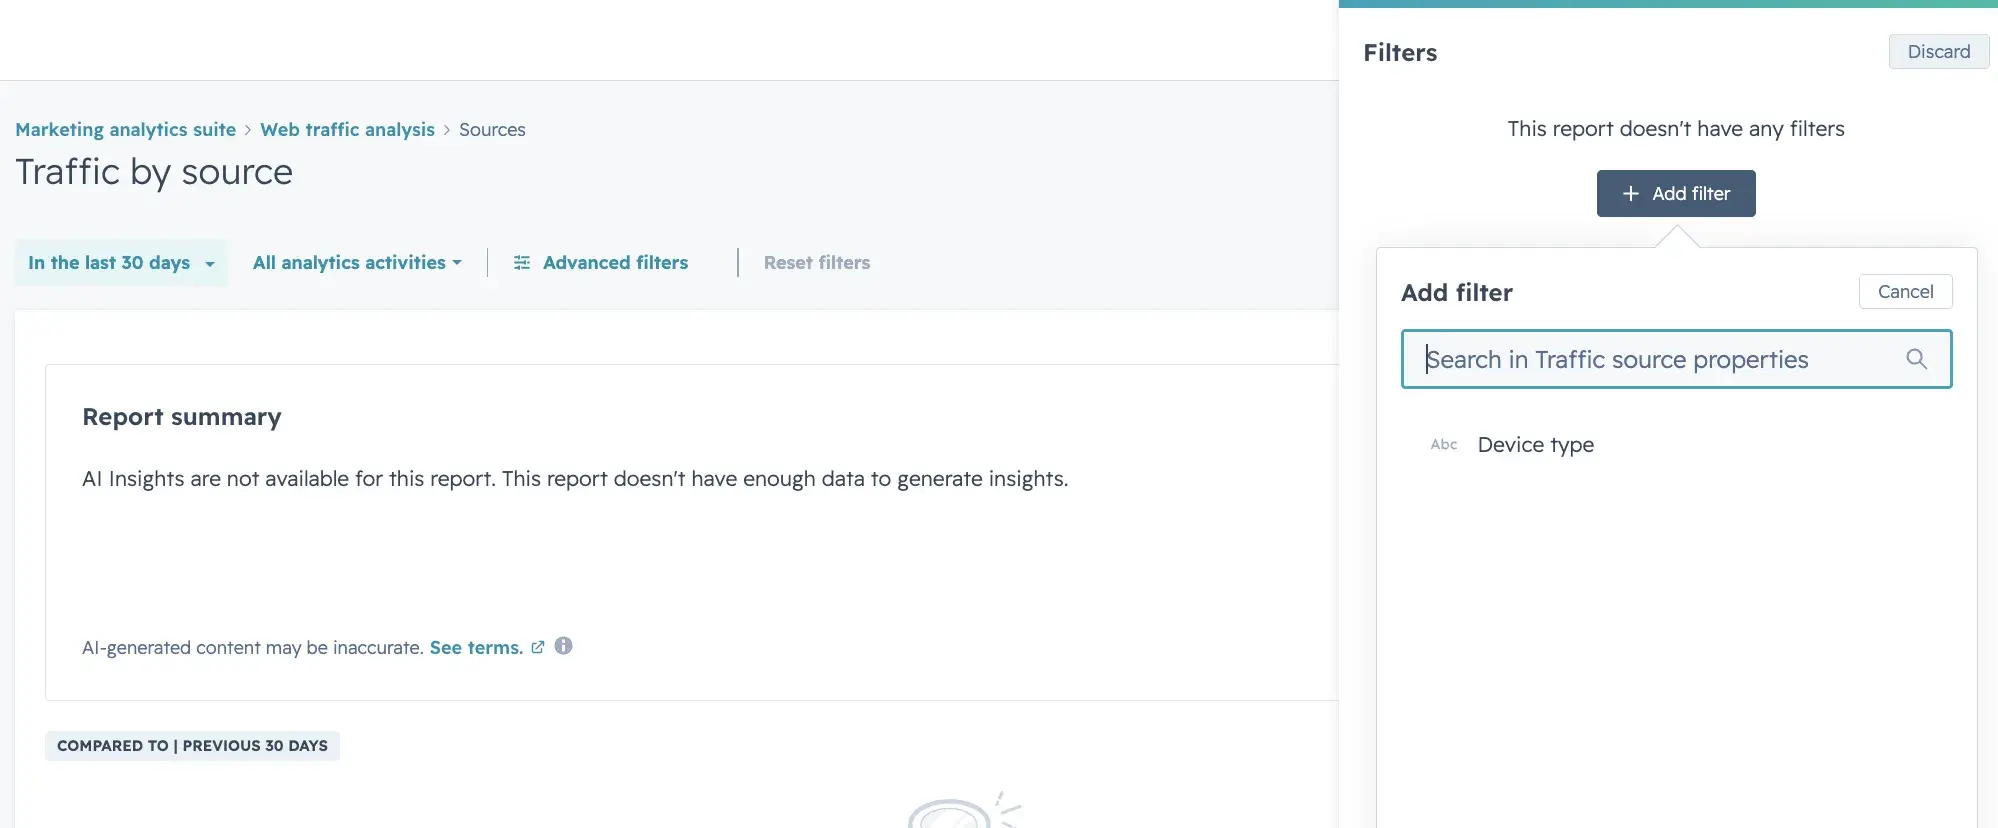This screenshot has height=828, width=1998.
Task: Go to Marketing analytics suite breadcrumb
Action: point(126,130)
